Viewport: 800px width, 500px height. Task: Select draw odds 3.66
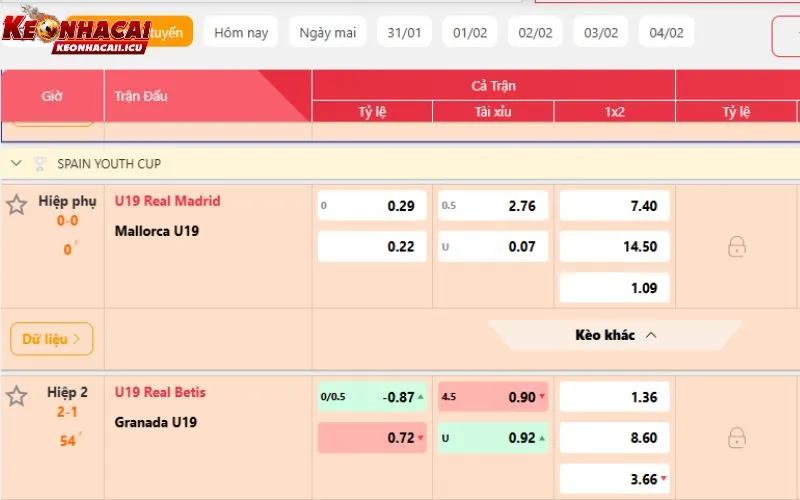point(614,479)
